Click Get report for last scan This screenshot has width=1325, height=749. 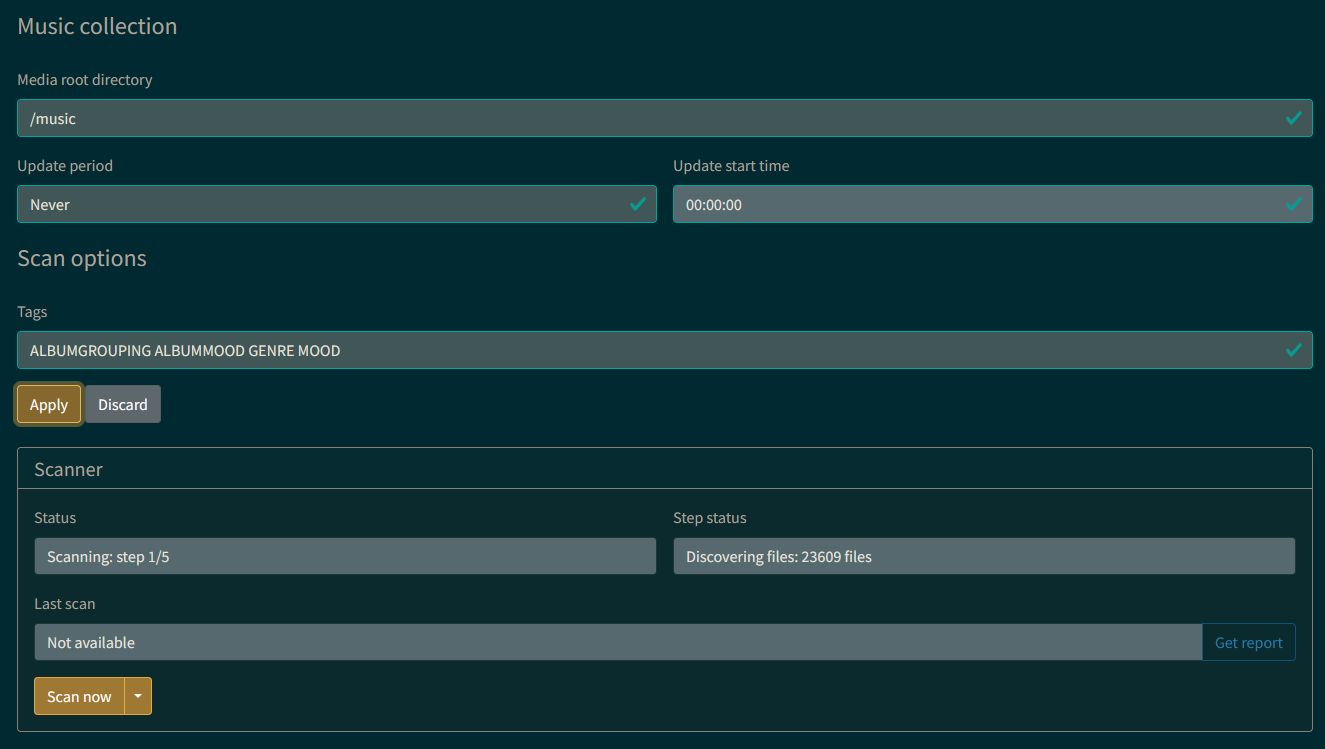[1248, 643]
